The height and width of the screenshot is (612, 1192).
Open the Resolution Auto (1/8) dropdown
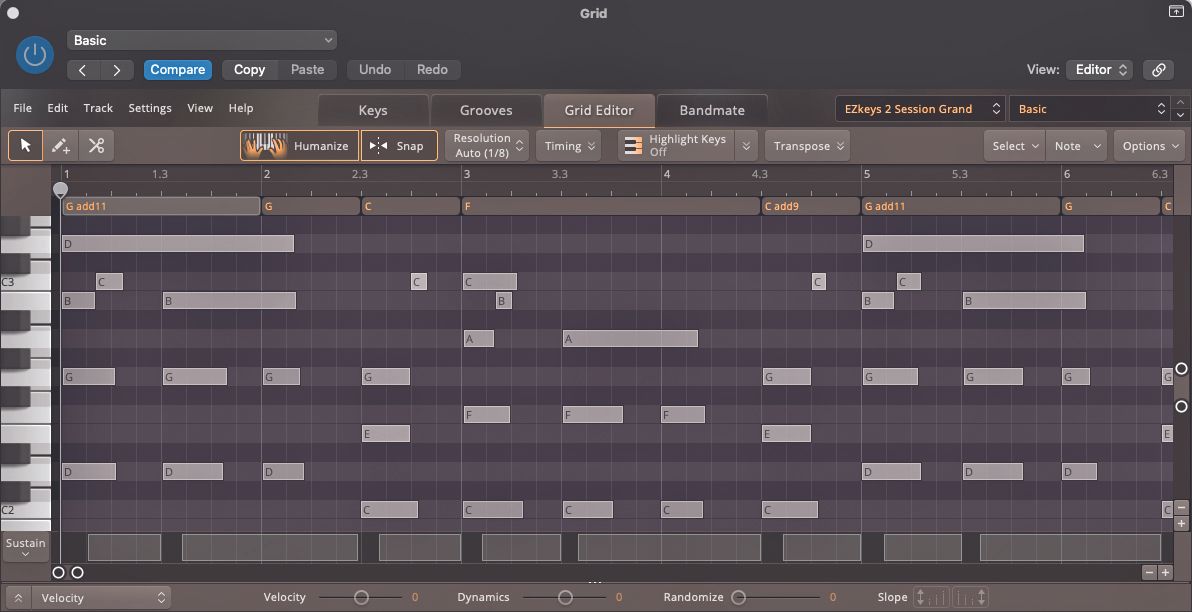[486, 144]
